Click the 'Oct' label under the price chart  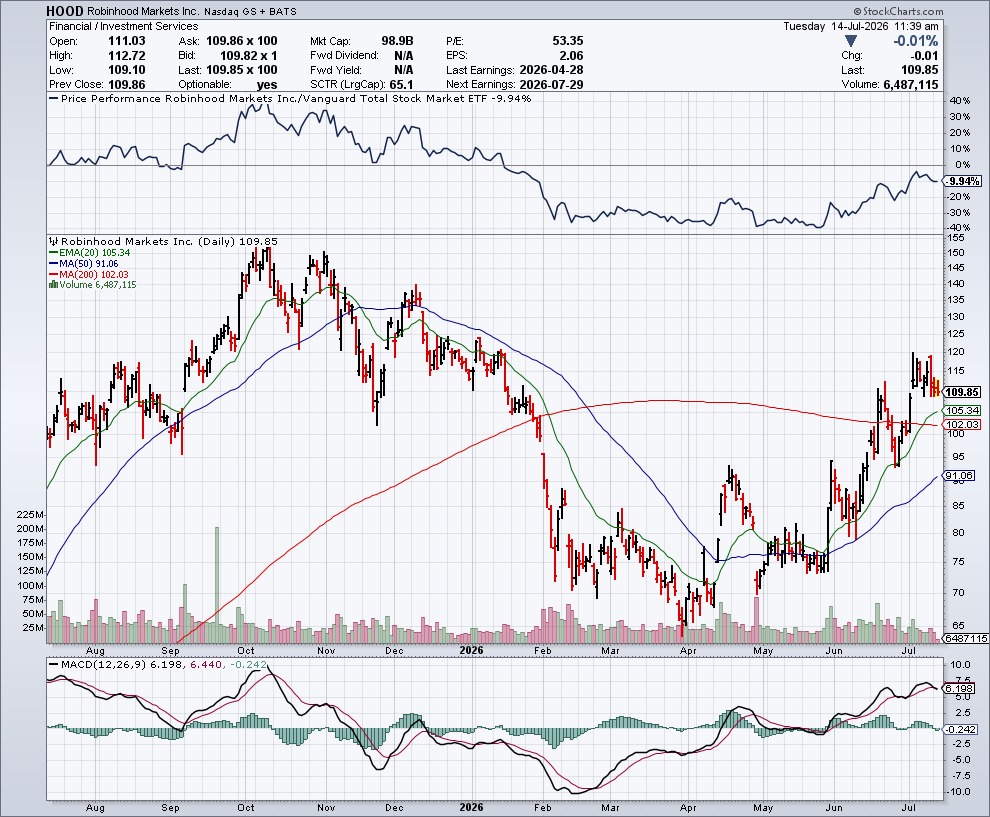pyautogui.click(x=246, y=650)
